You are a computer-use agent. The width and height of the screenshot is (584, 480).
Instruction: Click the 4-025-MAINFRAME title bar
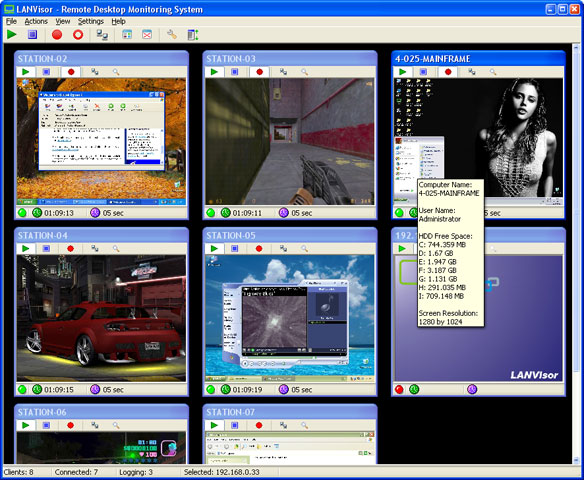[x=478, y=59]
